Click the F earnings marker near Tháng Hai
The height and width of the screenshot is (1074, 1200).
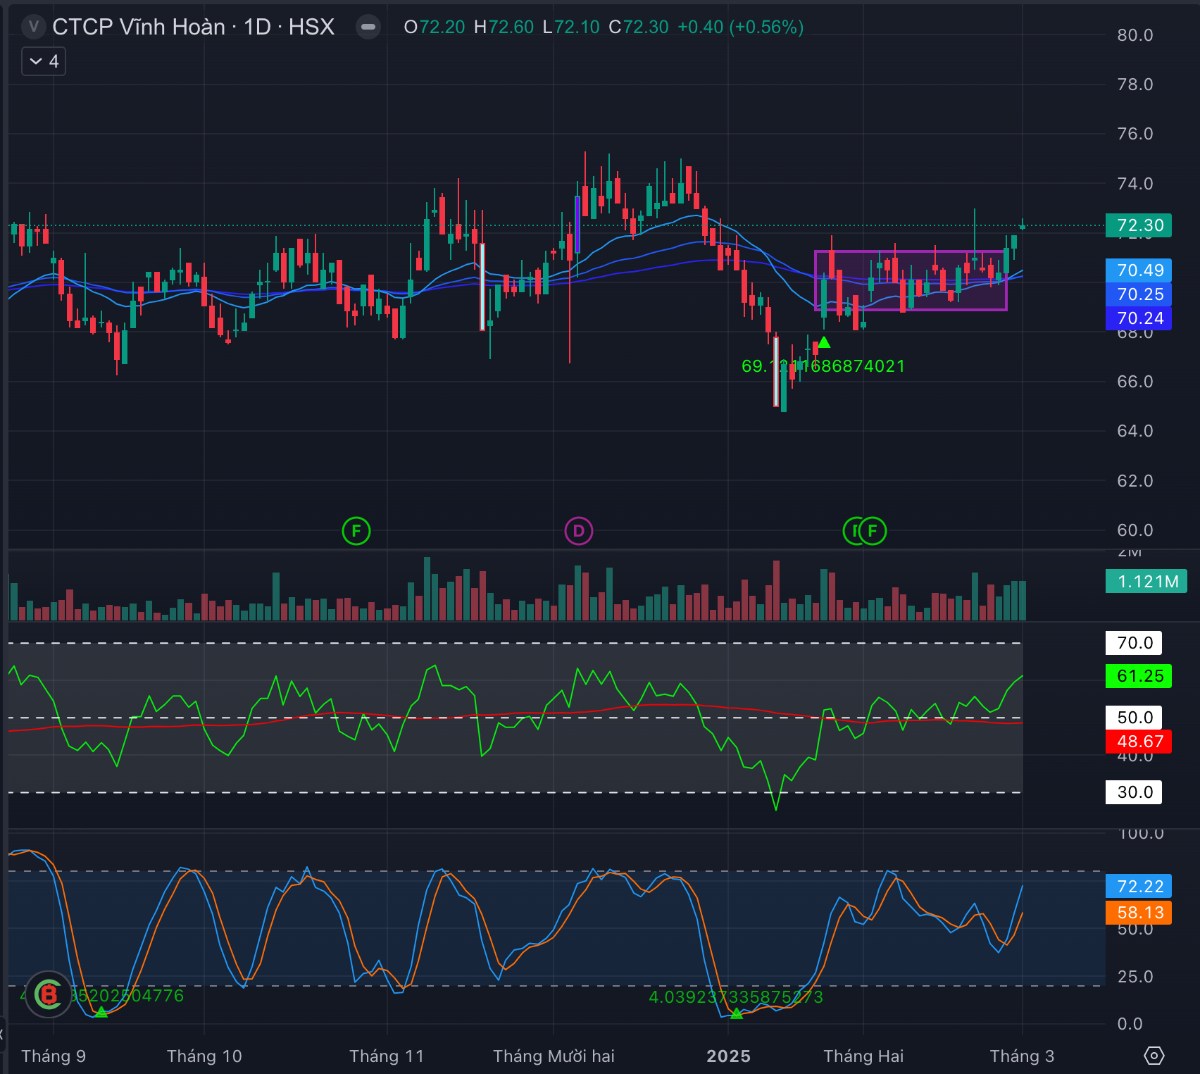[x=873, y=530]
